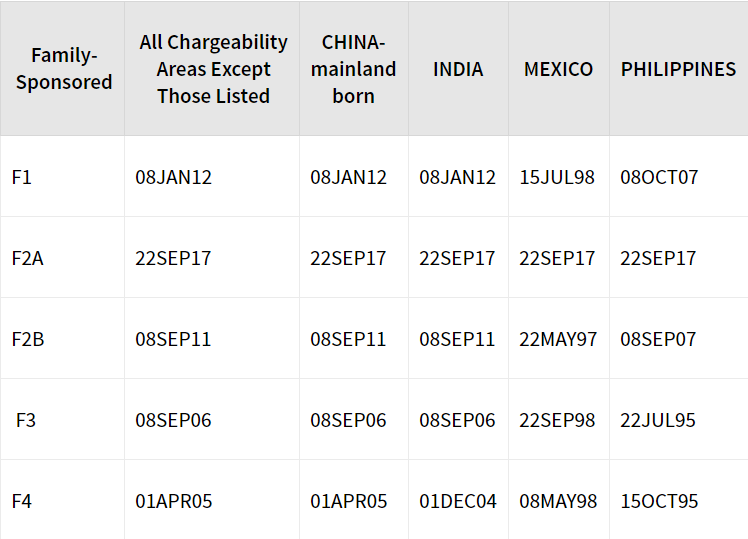The image size is (748, 539).
Task: Click the 22JUL95 Philippines F3 date
Action: click(658, 420)
